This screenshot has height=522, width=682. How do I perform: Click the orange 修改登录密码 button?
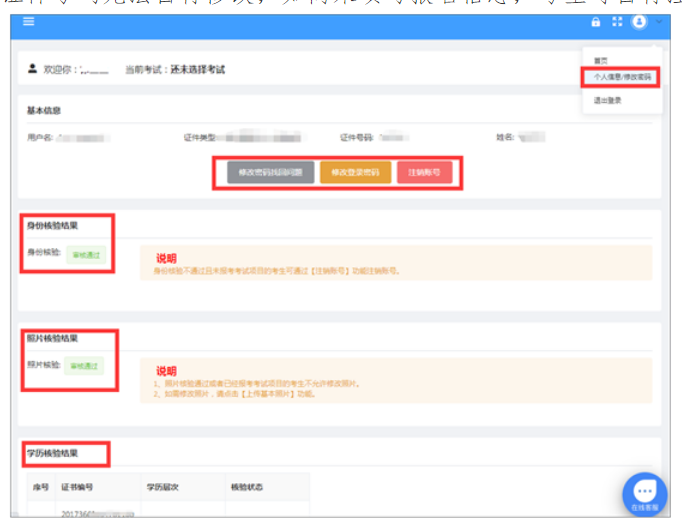pos(355,173)
